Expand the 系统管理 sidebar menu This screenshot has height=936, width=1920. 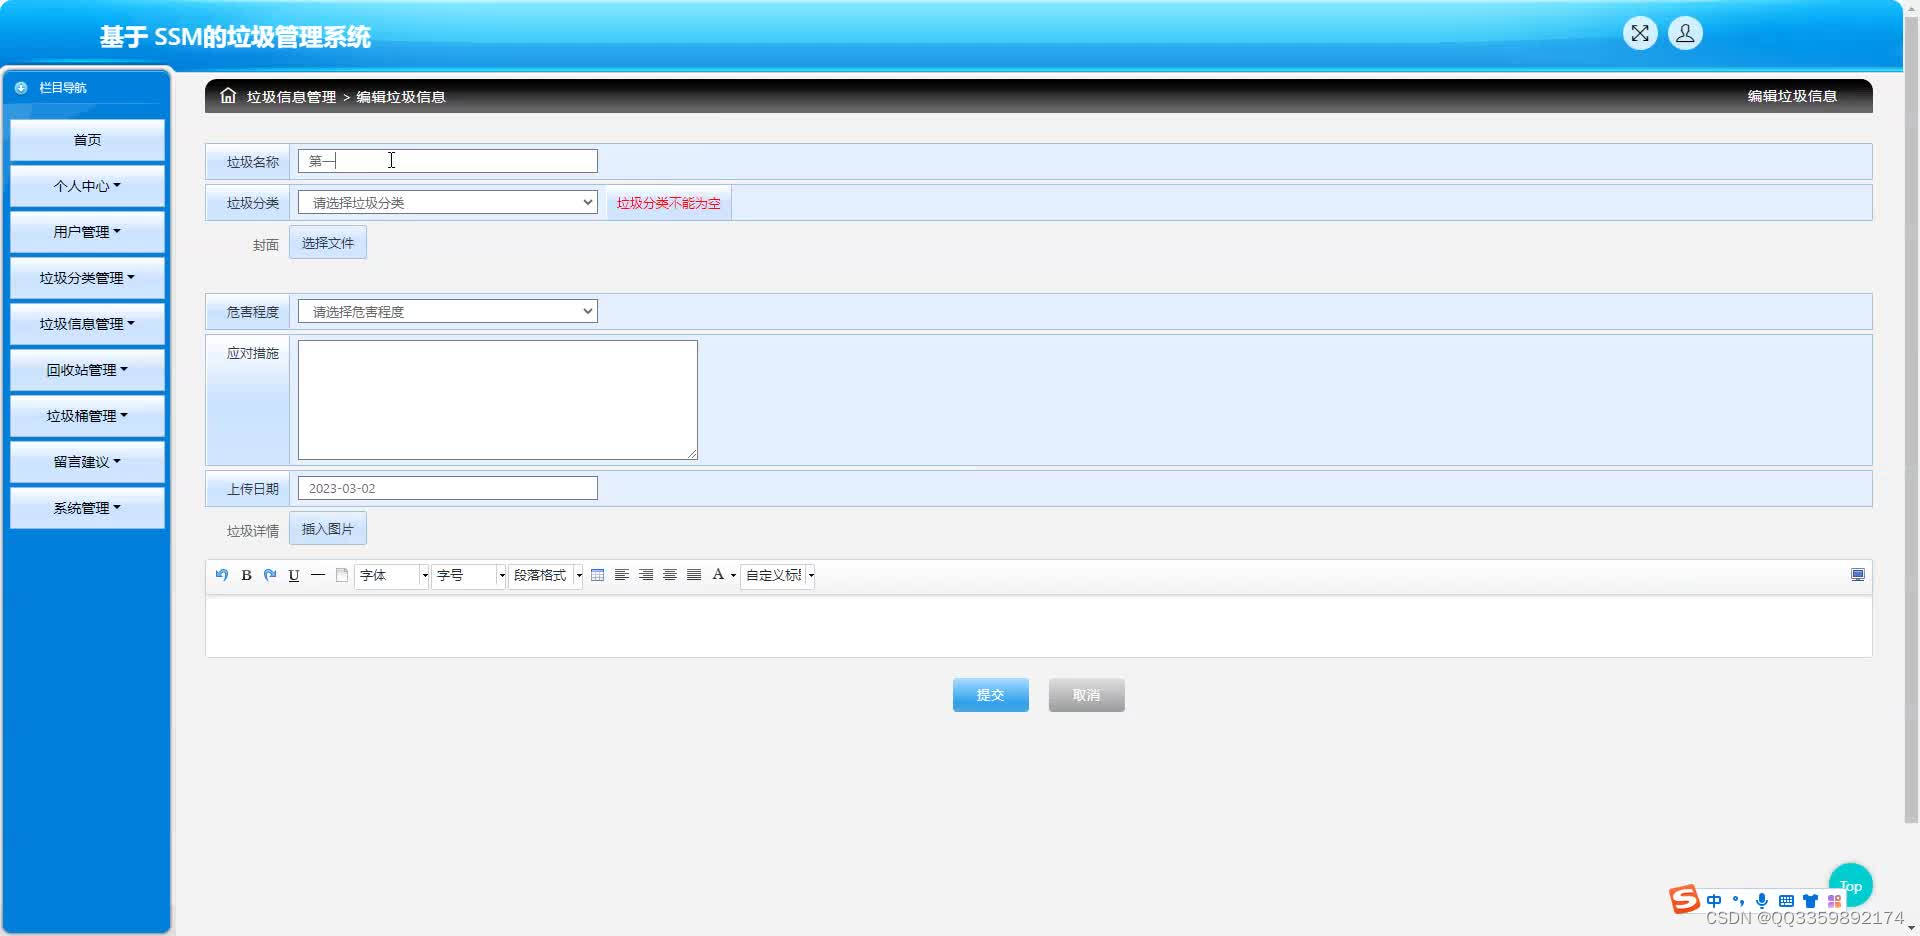click(87, 508)
